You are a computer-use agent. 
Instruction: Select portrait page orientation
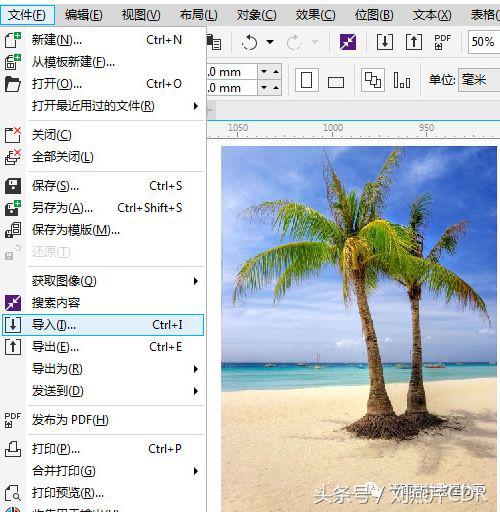click(307, 80)
